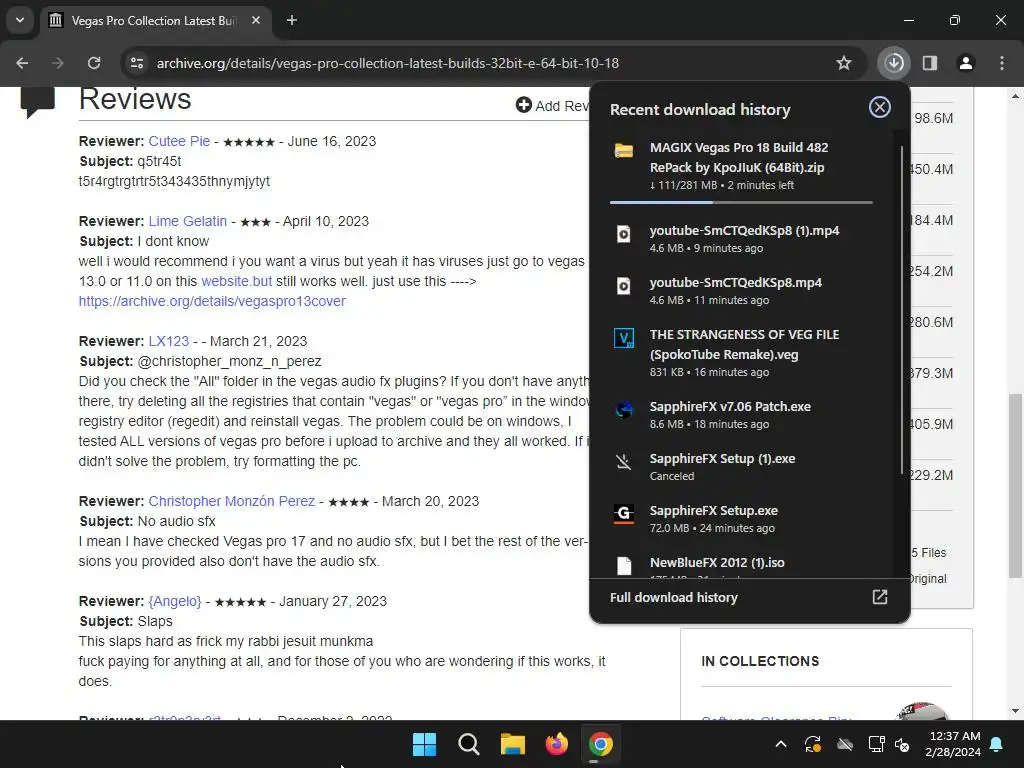Close the Vegas Pro Collection tab
1024x768 pixels.
(x=256, y=20)
